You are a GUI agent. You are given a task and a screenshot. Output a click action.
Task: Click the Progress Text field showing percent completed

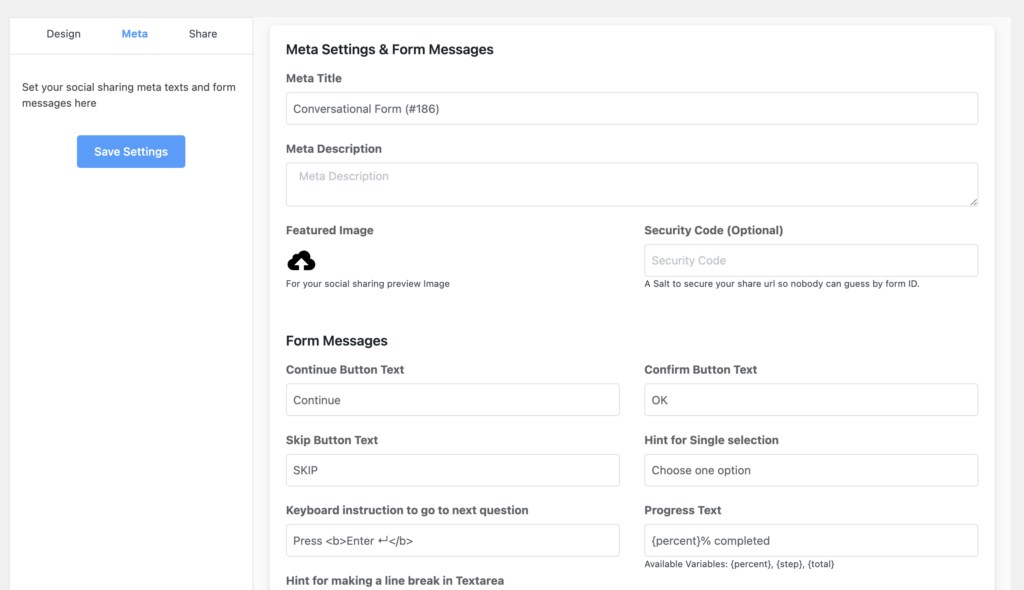[808, 540]
